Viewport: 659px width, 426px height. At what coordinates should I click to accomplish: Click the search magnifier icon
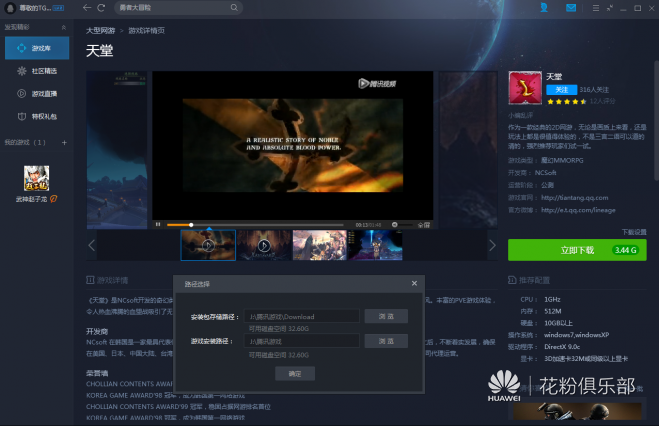click(x=234, y=8)
